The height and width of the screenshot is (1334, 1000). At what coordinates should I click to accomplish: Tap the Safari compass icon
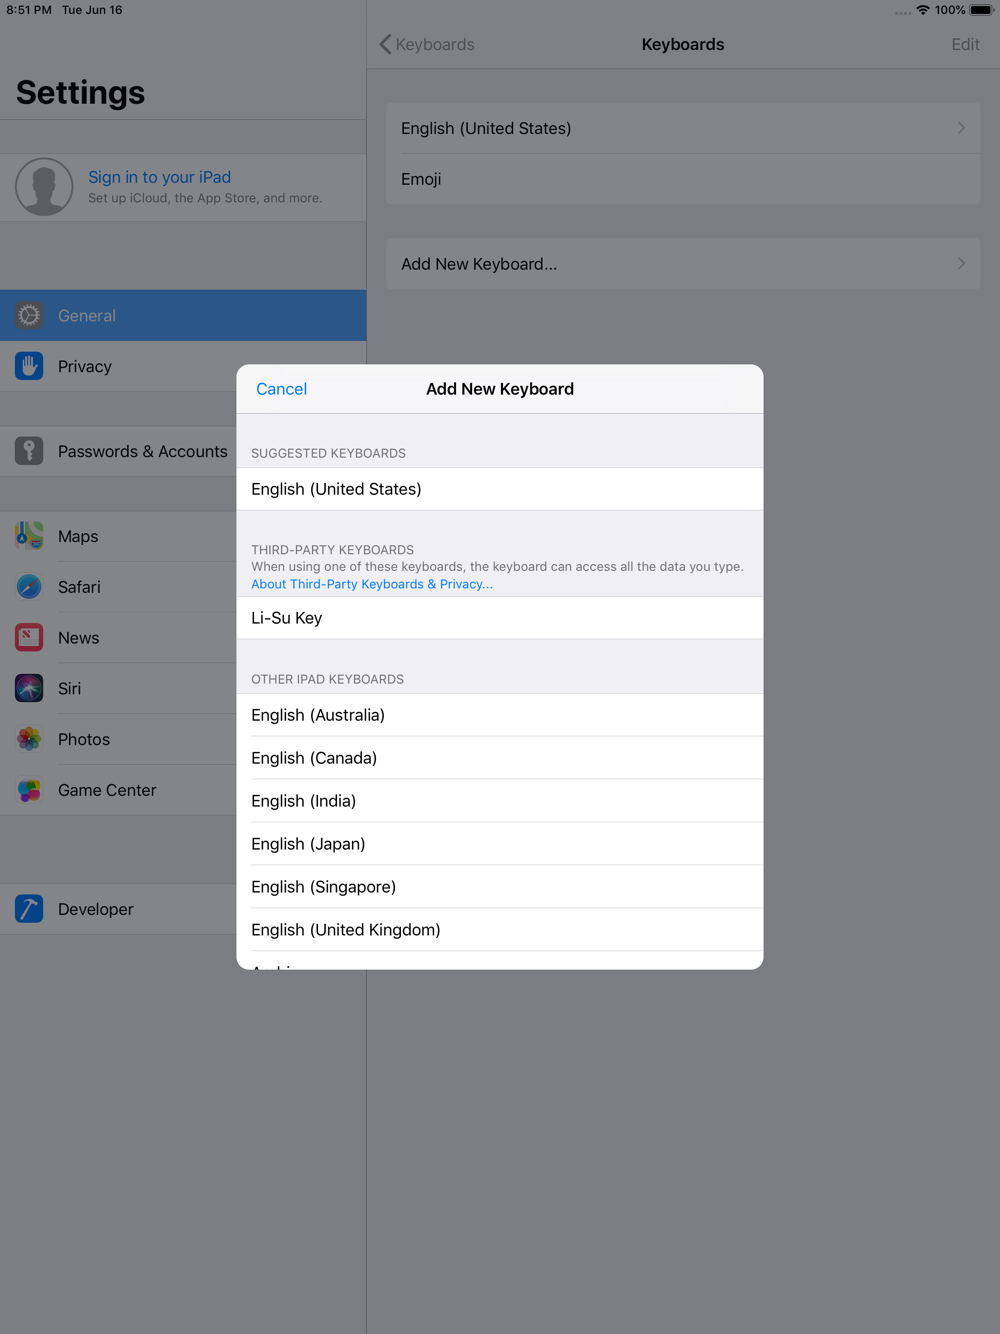(x=29, y=587)
